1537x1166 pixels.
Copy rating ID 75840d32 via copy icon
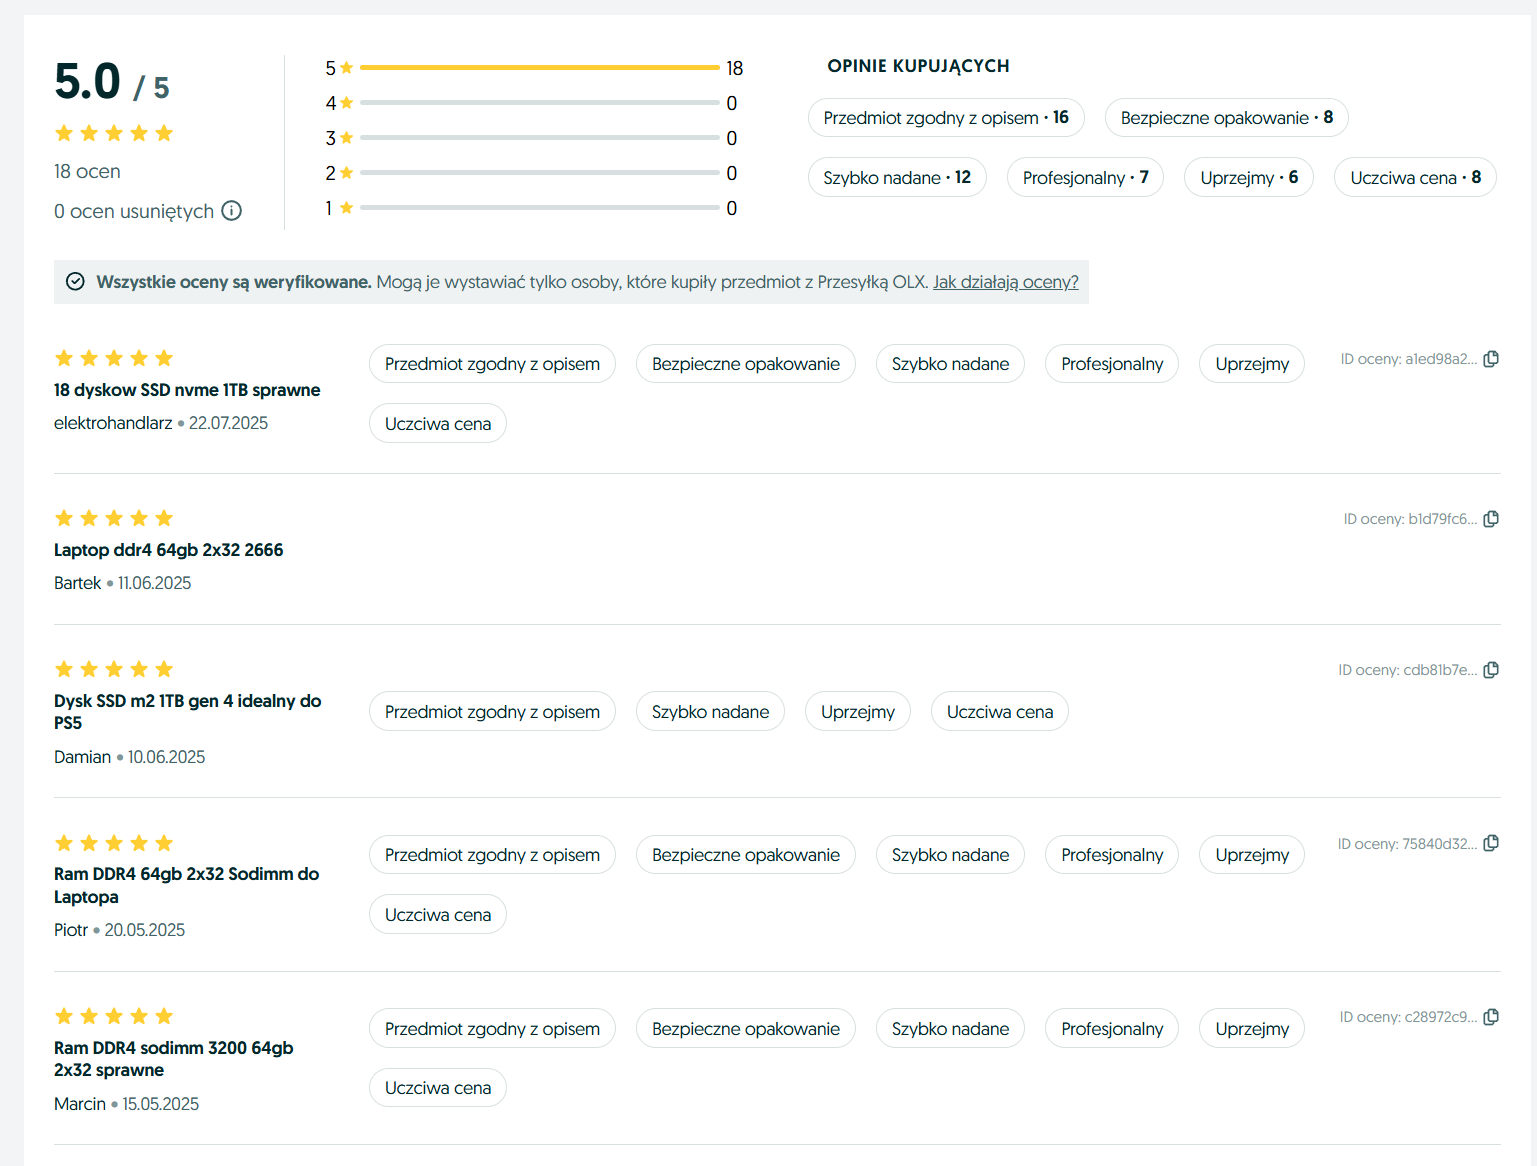[1491, 844]
